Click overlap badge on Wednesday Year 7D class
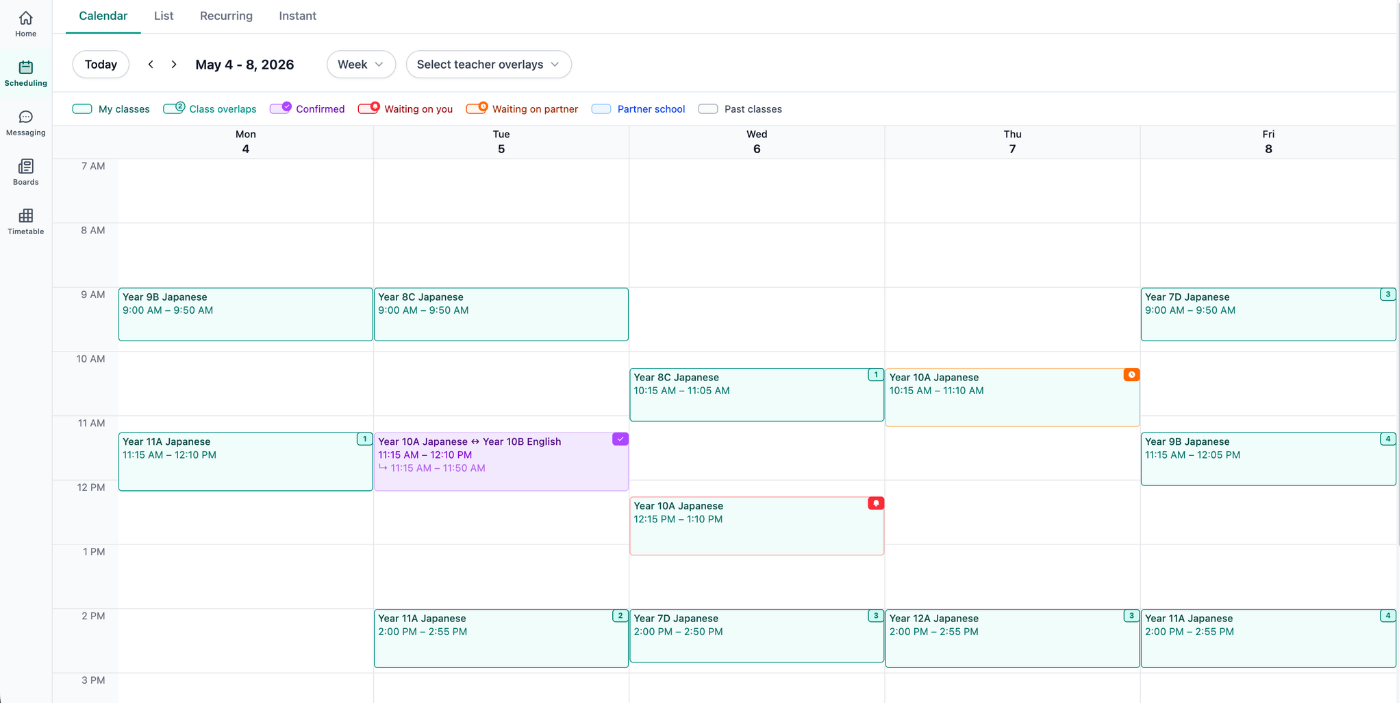The height and width of the screenshot is (703, 1400). click(x=876, y=616)
